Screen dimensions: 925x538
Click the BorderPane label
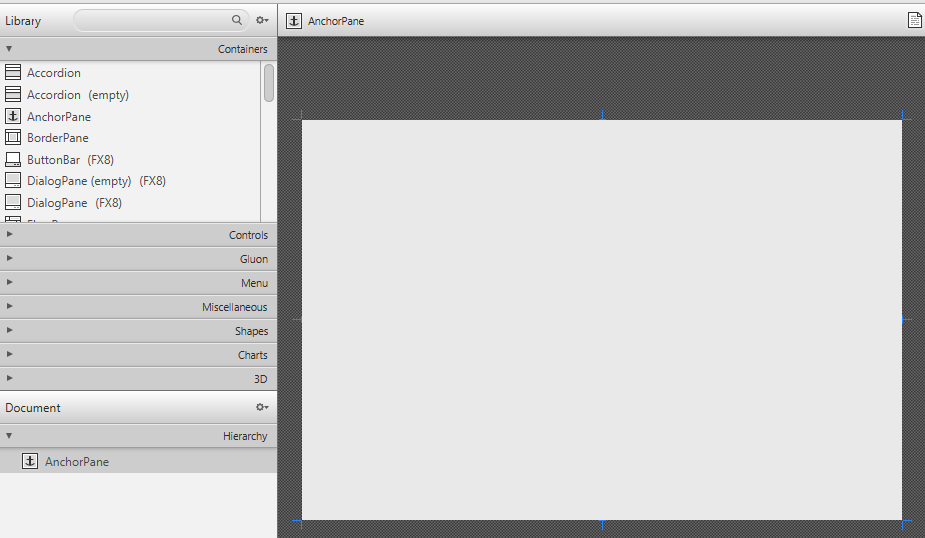pos(58,138)
